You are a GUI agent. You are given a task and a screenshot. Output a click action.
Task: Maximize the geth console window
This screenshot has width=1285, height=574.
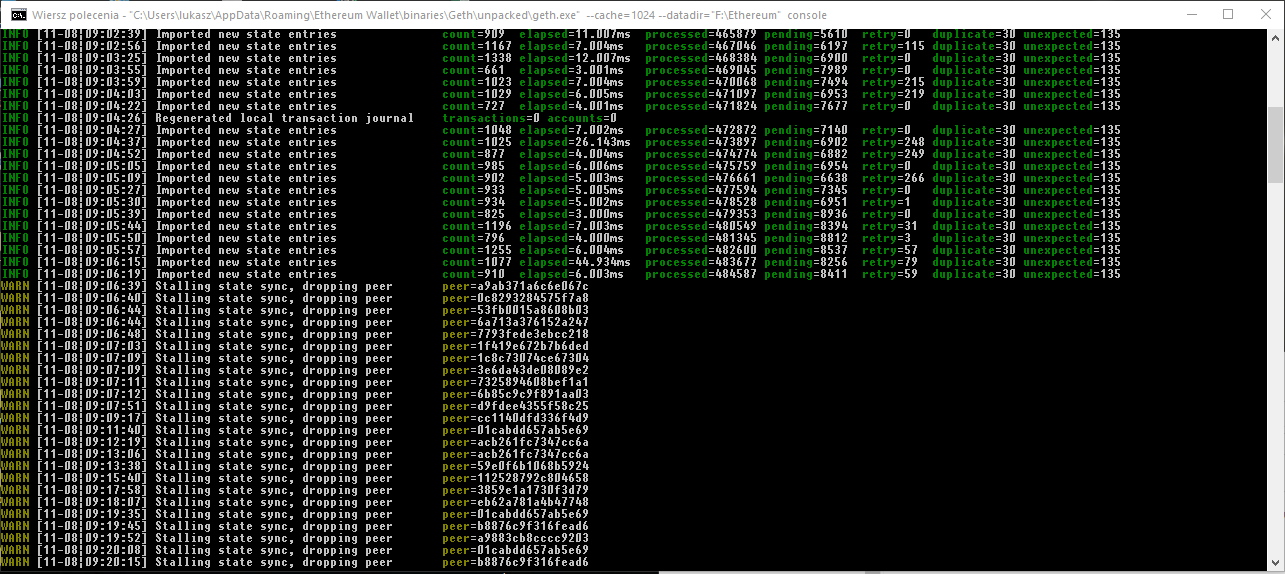click(x=1228, y=14)
